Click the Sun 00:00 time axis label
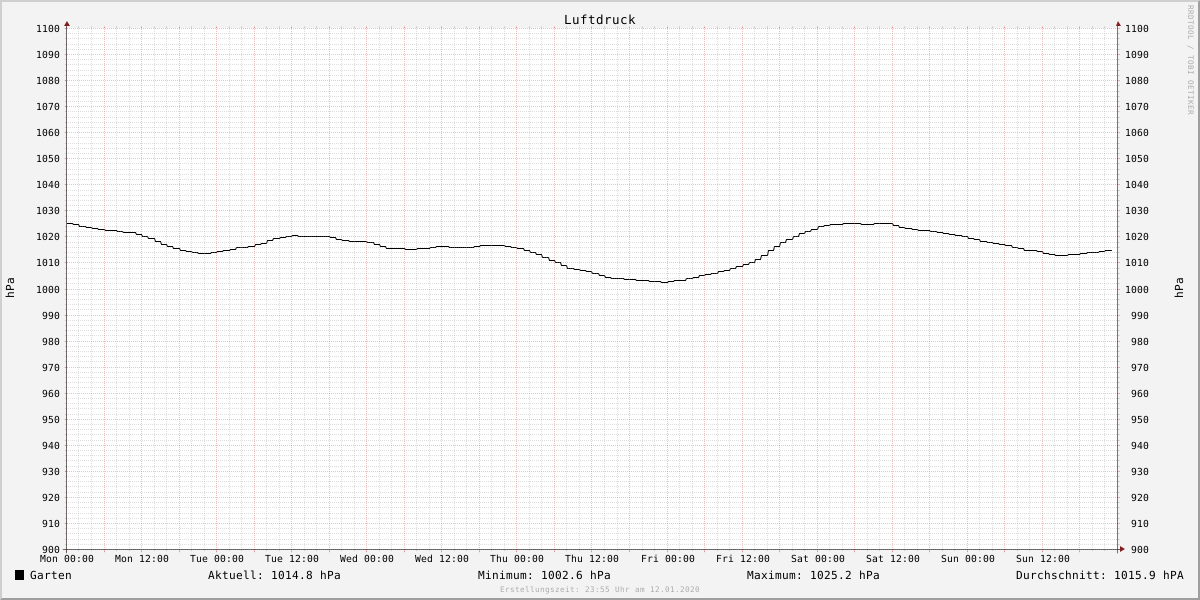Viewport: 1200px width, 600px height. pyautogui.click(x=968, y=559)
